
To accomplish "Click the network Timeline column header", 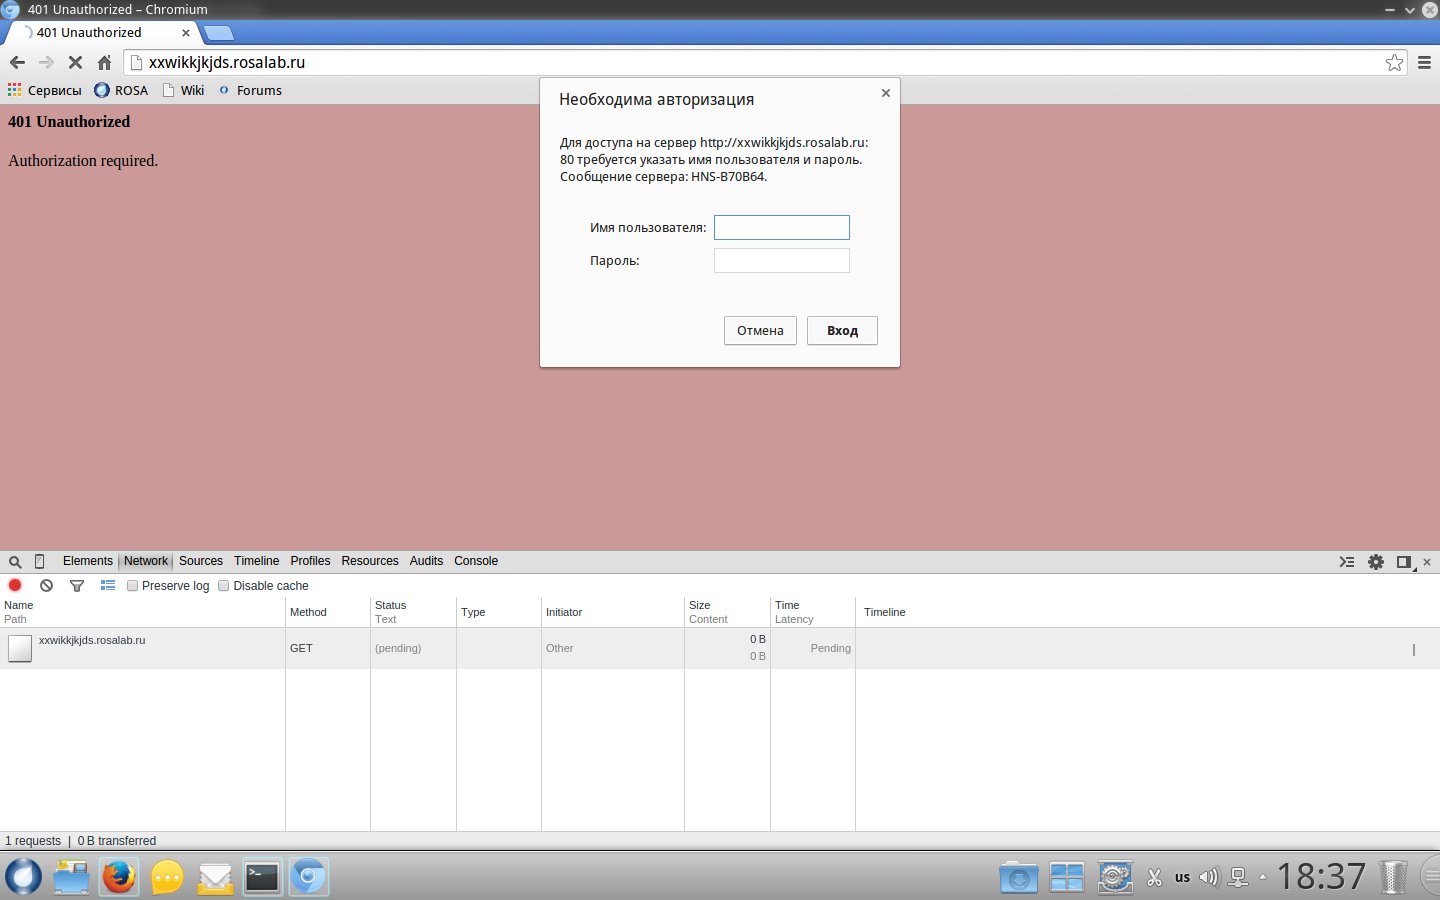I will pos(1148,612).
